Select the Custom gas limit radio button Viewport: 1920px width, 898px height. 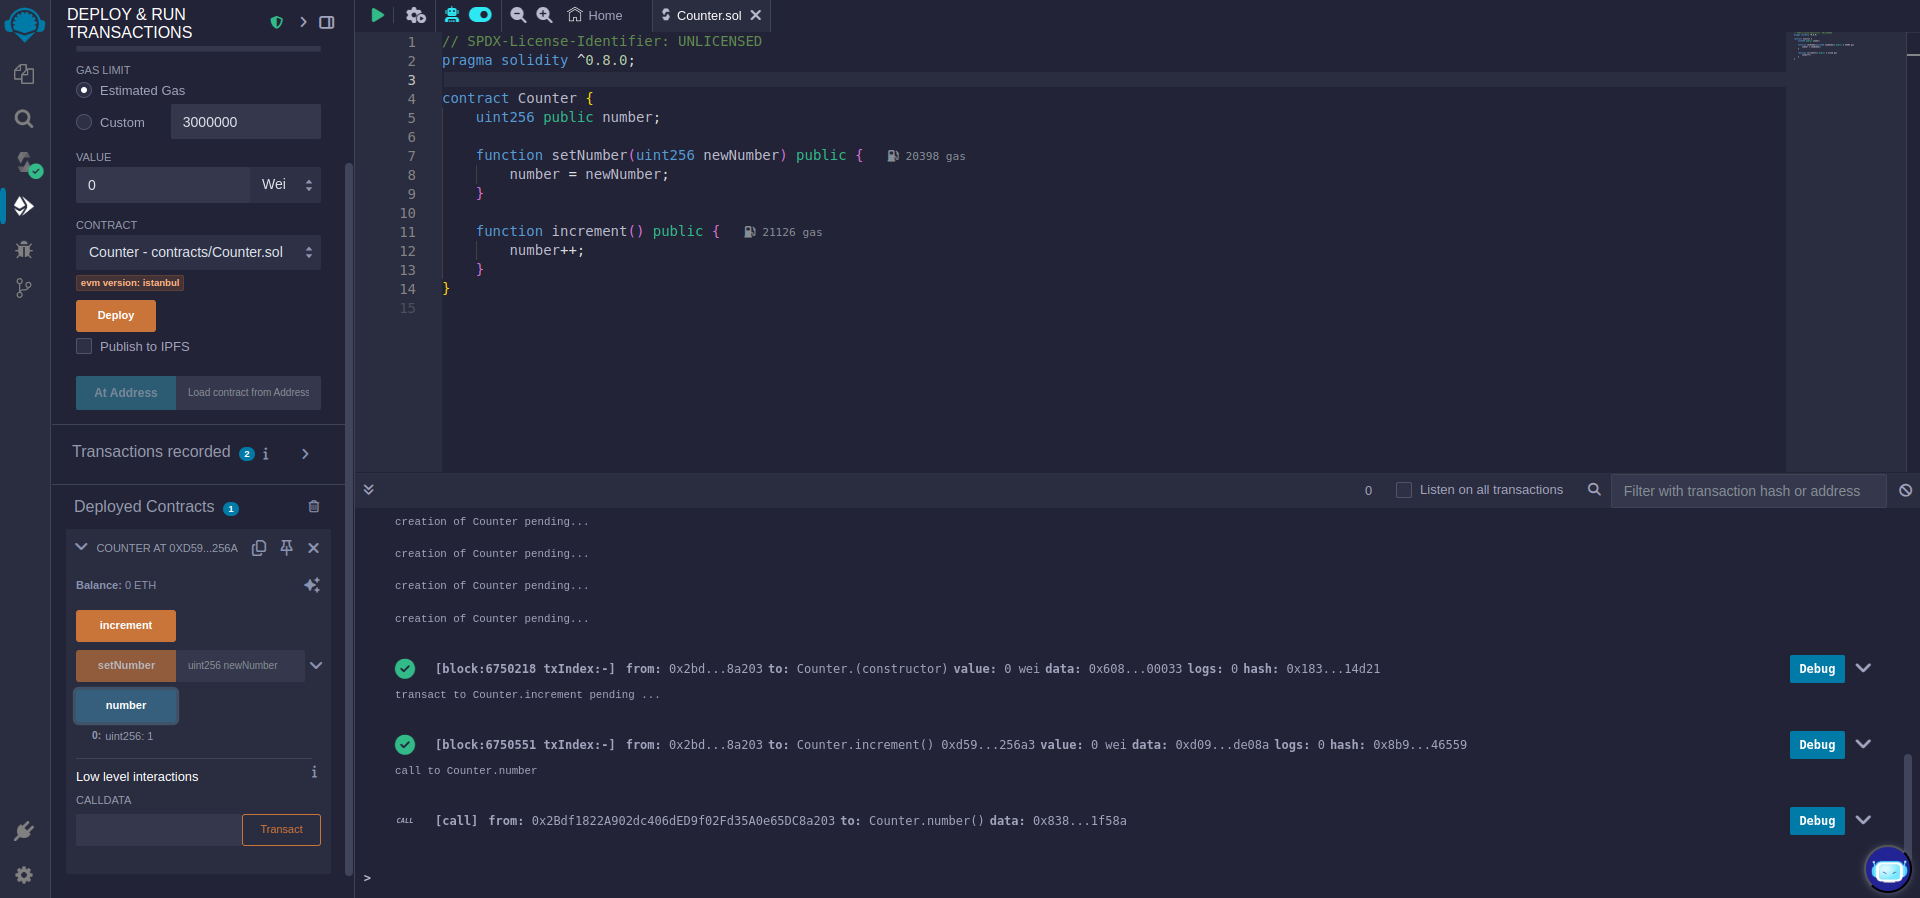click(x=84, y=122)
